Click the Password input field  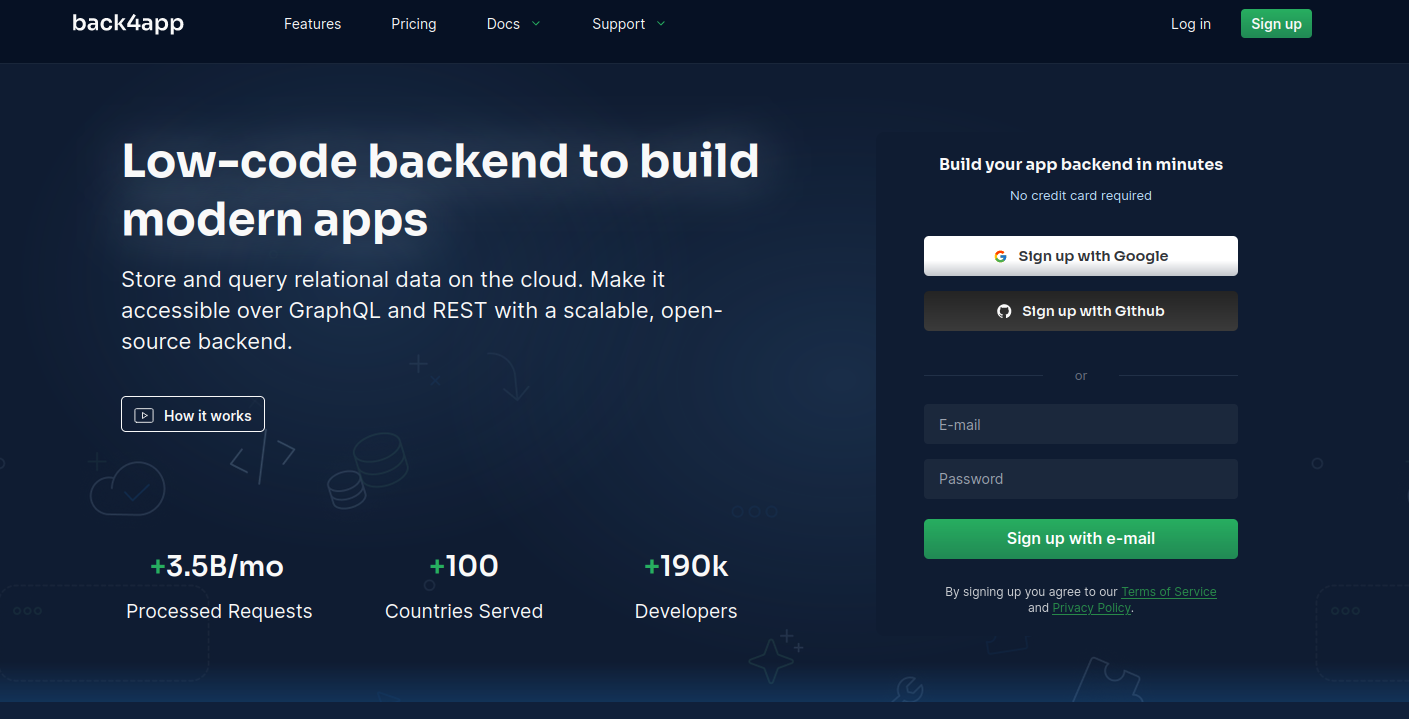pos(1081,479)
